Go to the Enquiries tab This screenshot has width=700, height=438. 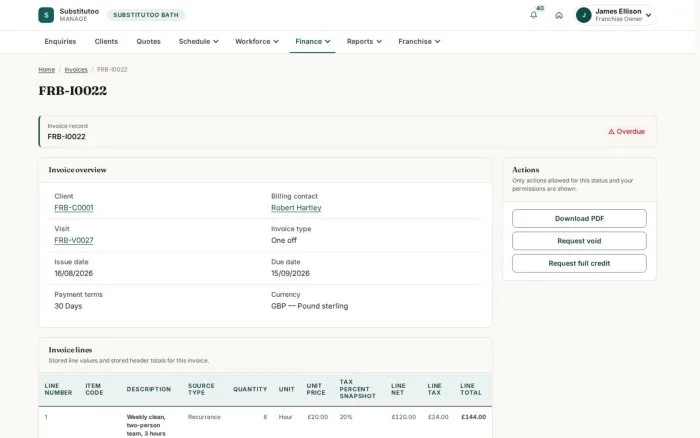(60, 42)
